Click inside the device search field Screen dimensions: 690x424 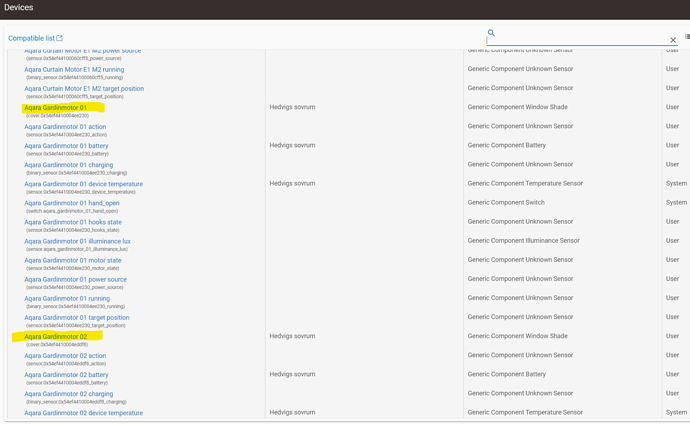coord(575,41)
